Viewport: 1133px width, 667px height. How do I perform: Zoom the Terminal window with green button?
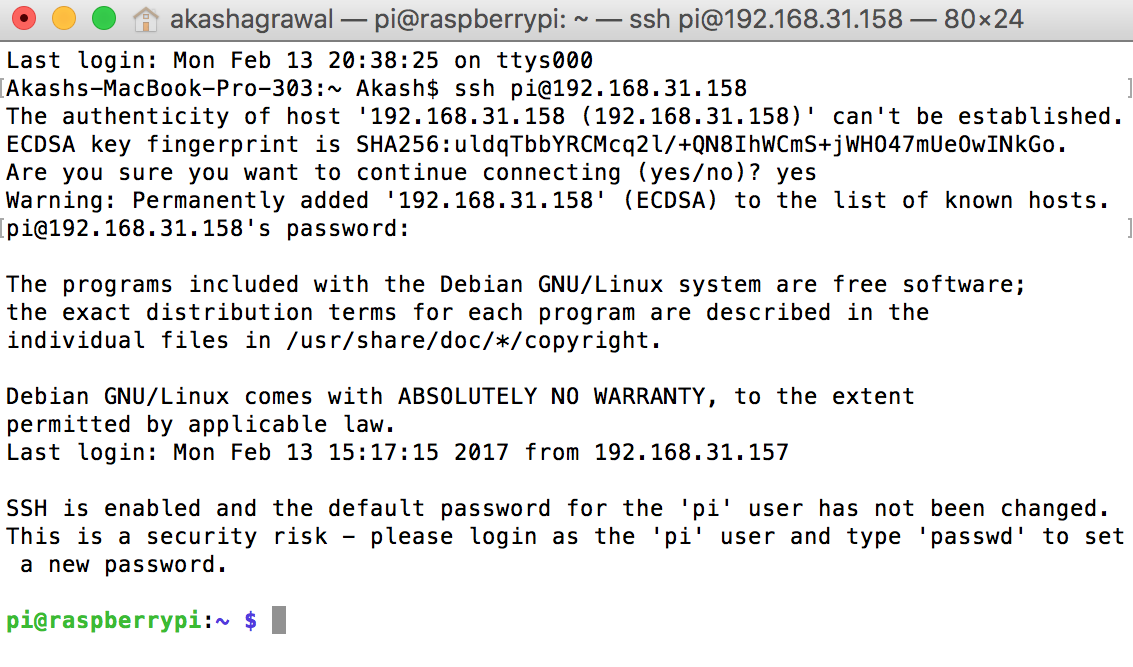[x=104, y=19]
